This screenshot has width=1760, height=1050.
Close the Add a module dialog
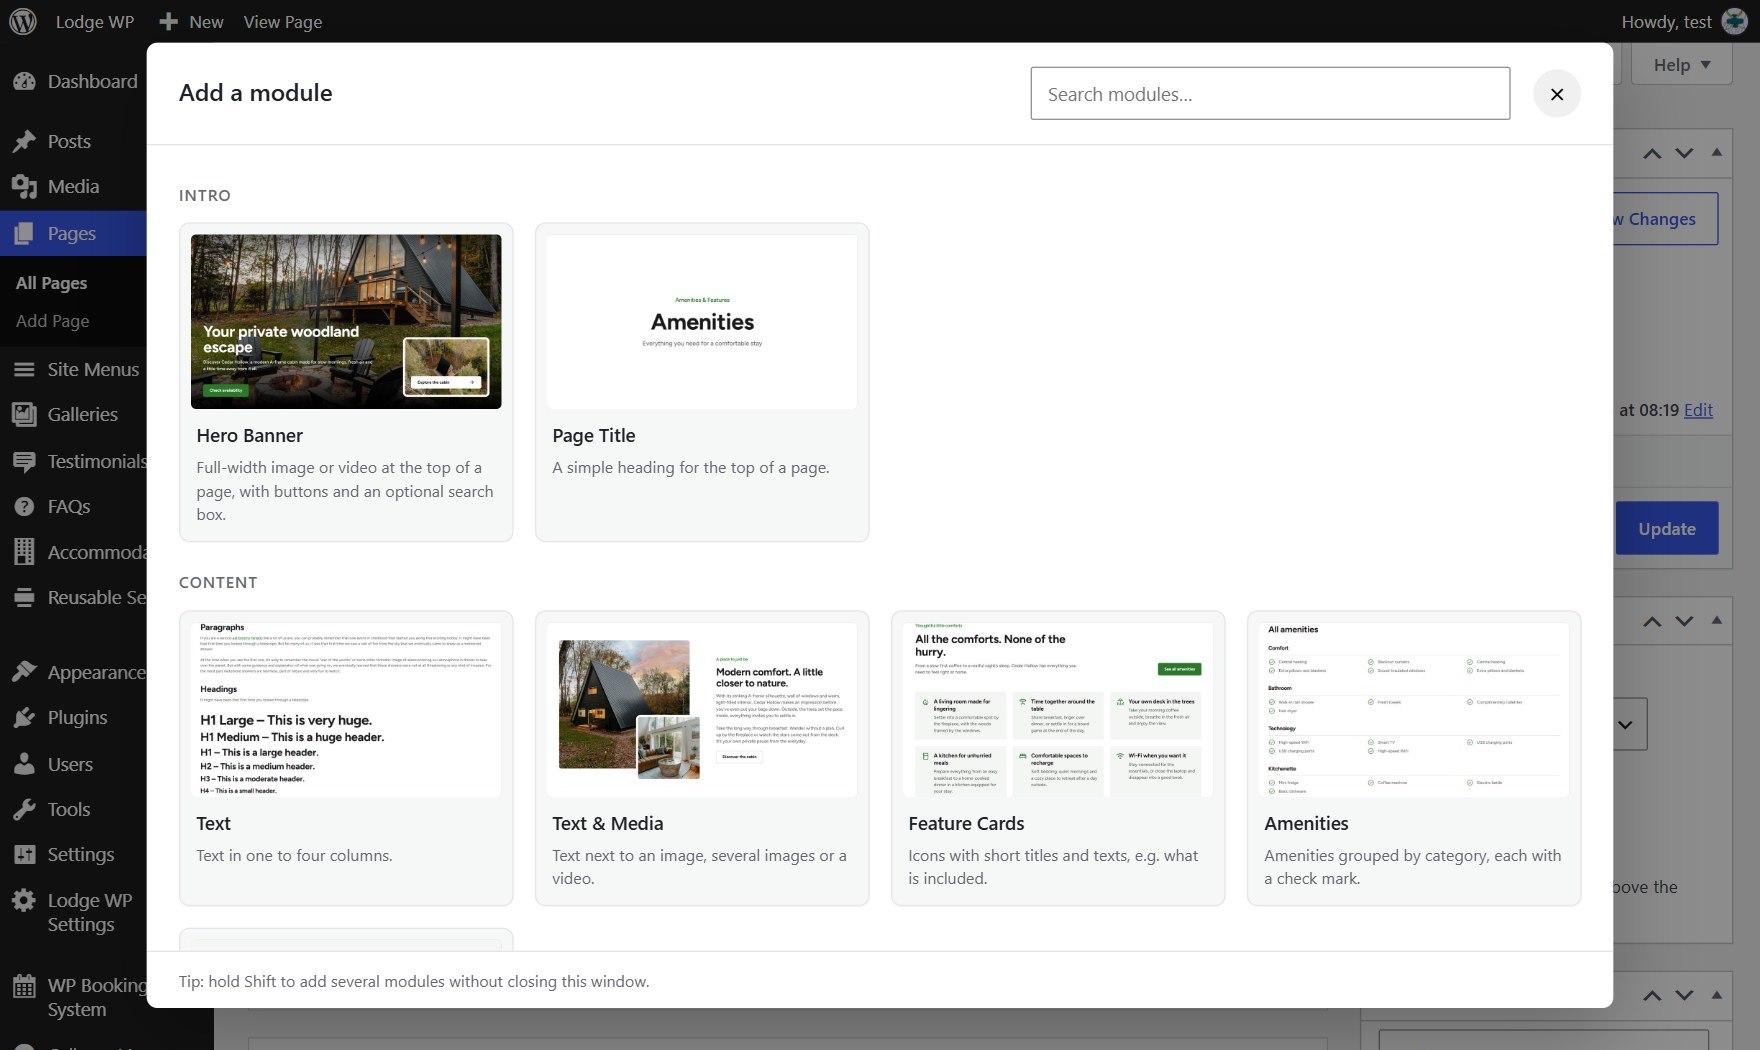(1557, 94)
